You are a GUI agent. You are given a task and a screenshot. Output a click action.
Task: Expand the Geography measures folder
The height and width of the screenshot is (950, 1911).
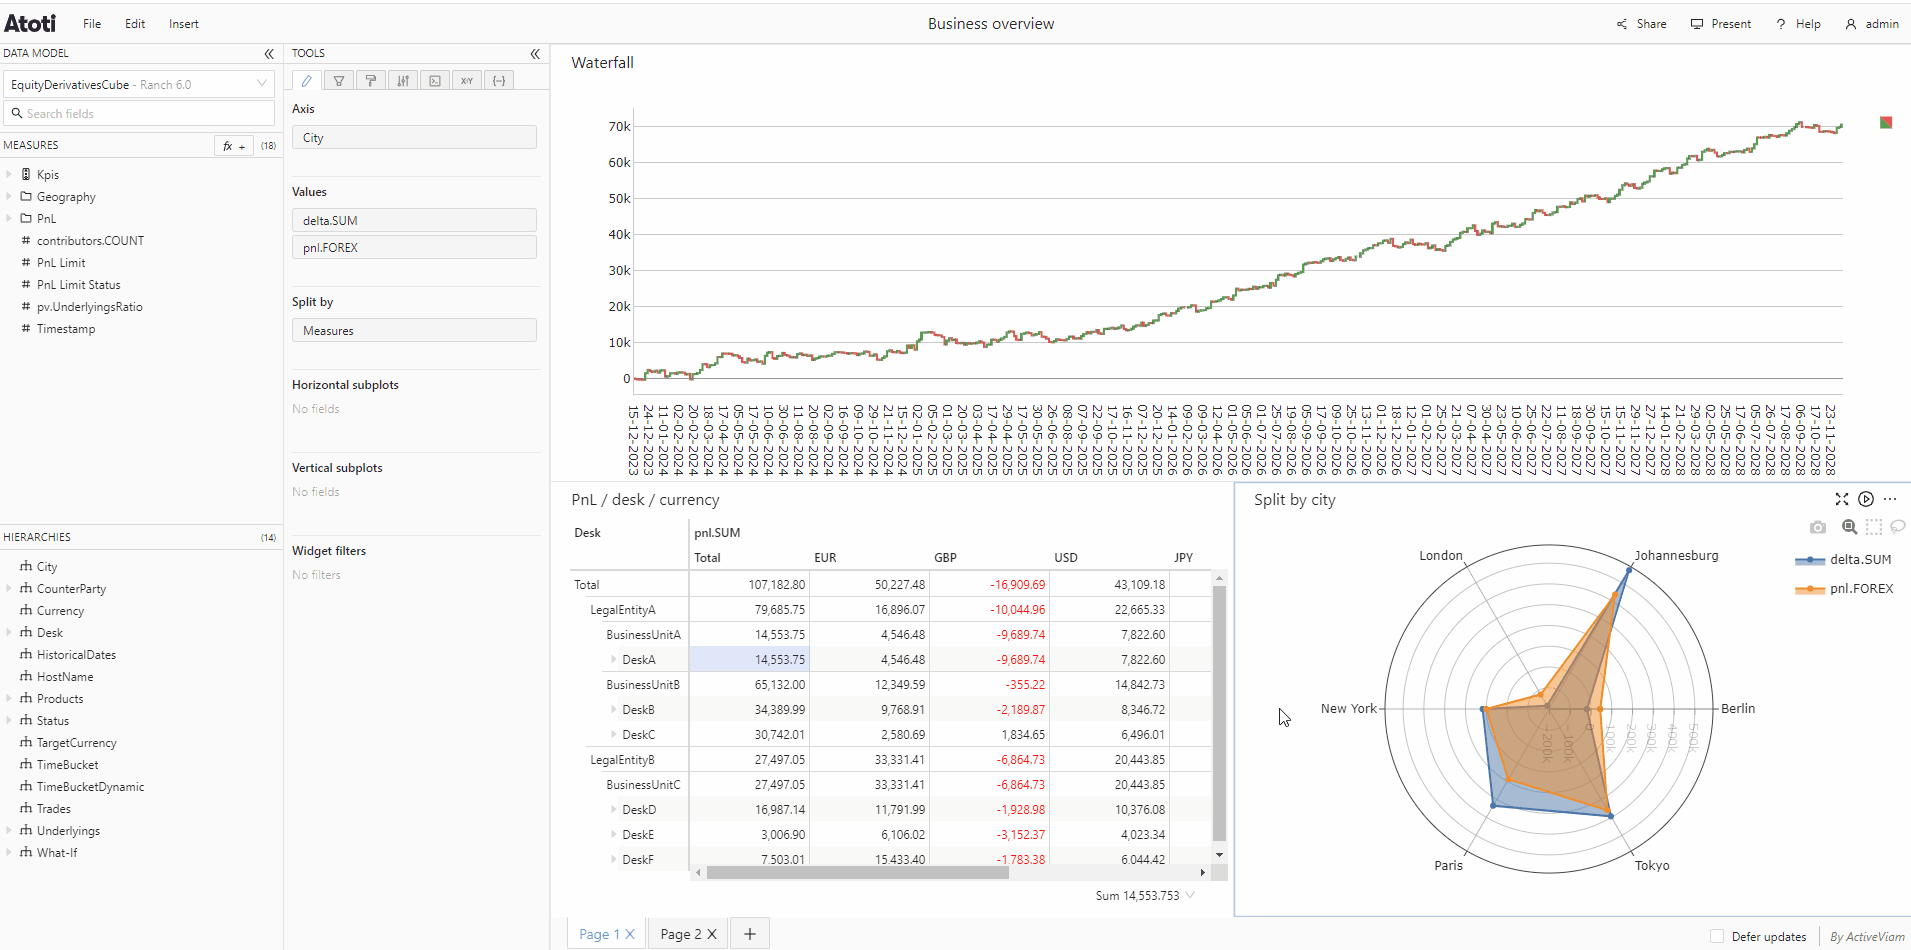[x=9, y=197]
